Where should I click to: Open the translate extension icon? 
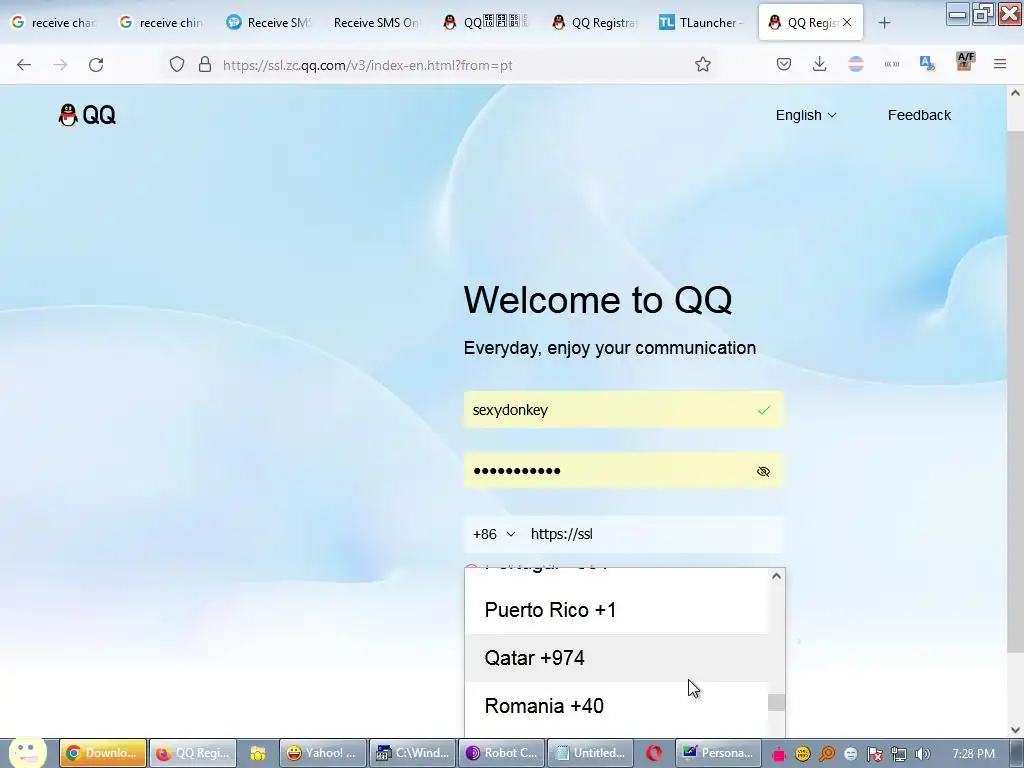tap(927, 63)
